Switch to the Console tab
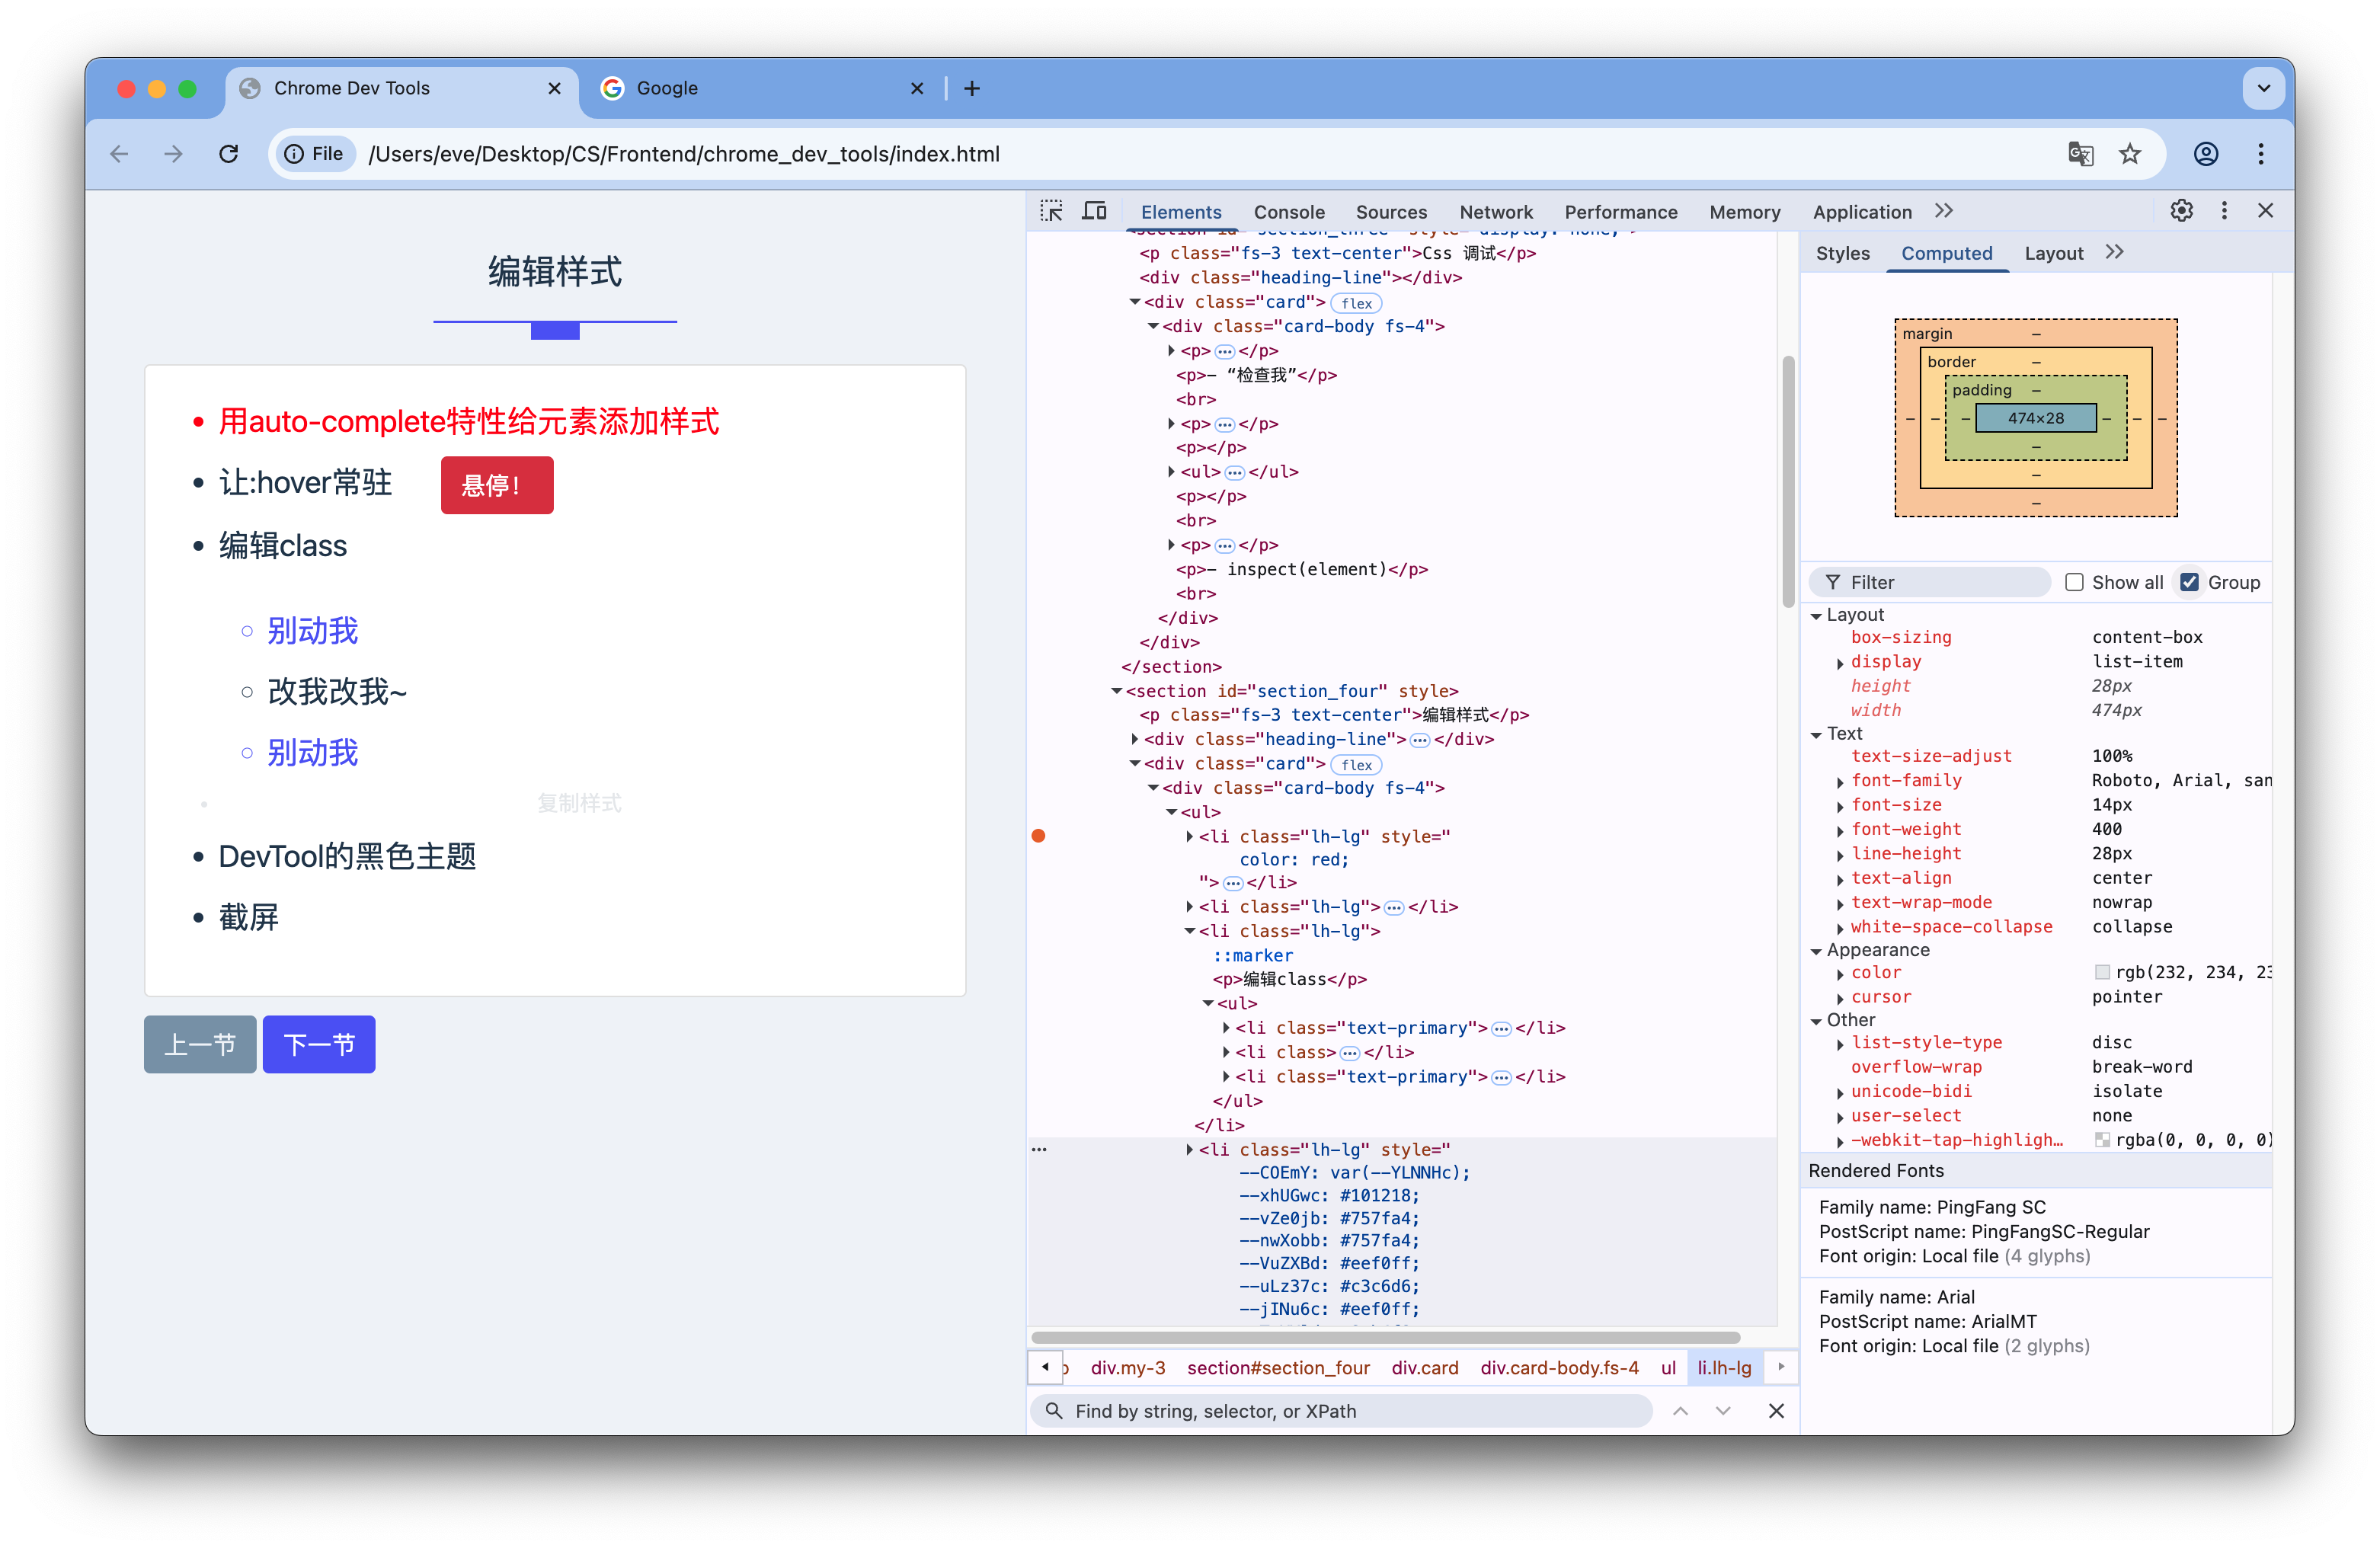Viewport: 2380px width, 1548px height. pyautogui.click(x=1288, y=212)
